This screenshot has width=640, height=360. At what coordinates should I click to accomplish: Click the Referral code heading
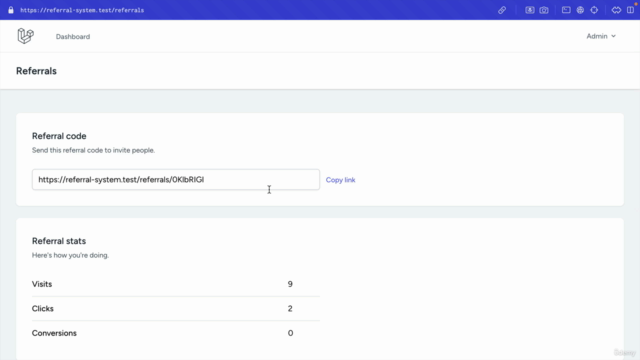tap(59, 136)
